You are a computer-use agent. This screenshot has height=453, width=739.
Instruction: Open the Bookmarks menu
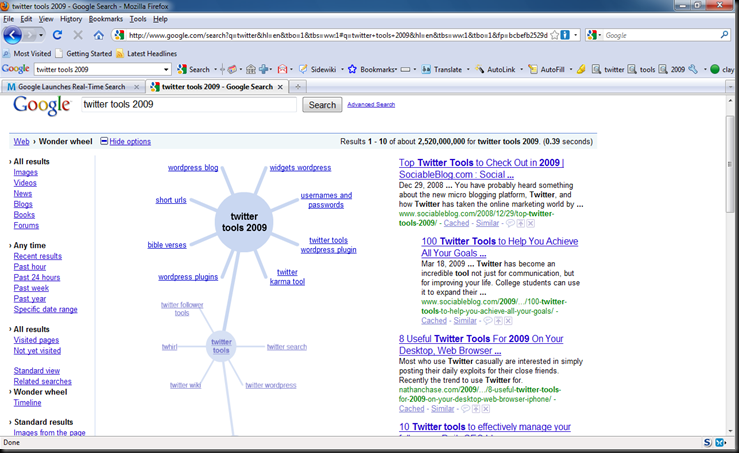[x=106, y=19]
